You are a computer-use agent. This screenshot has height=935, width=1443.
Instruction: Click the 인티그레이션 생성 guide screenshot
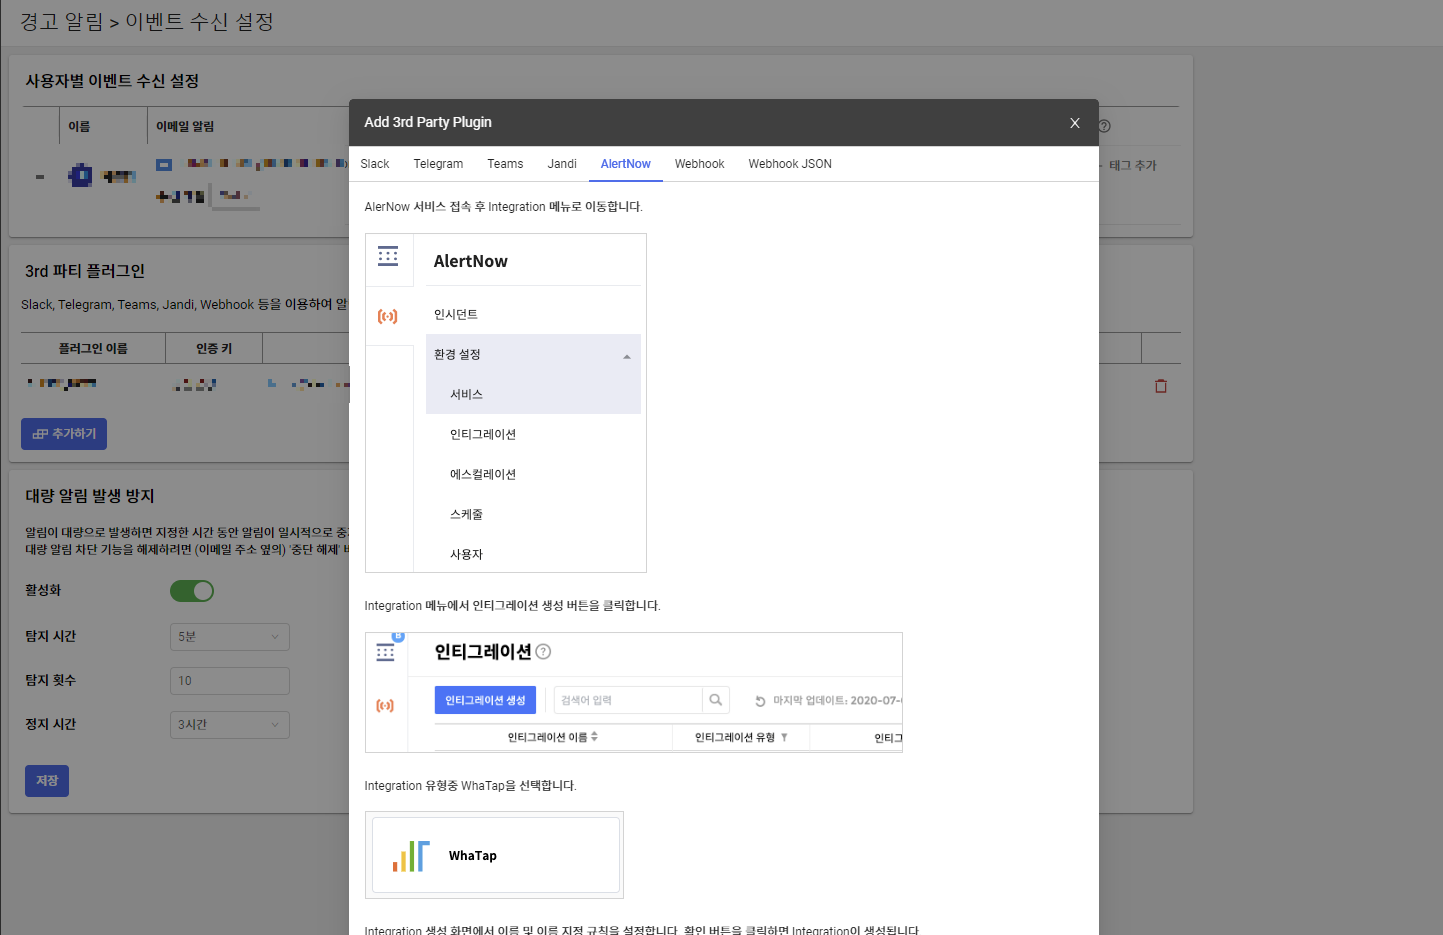(634, 692)
